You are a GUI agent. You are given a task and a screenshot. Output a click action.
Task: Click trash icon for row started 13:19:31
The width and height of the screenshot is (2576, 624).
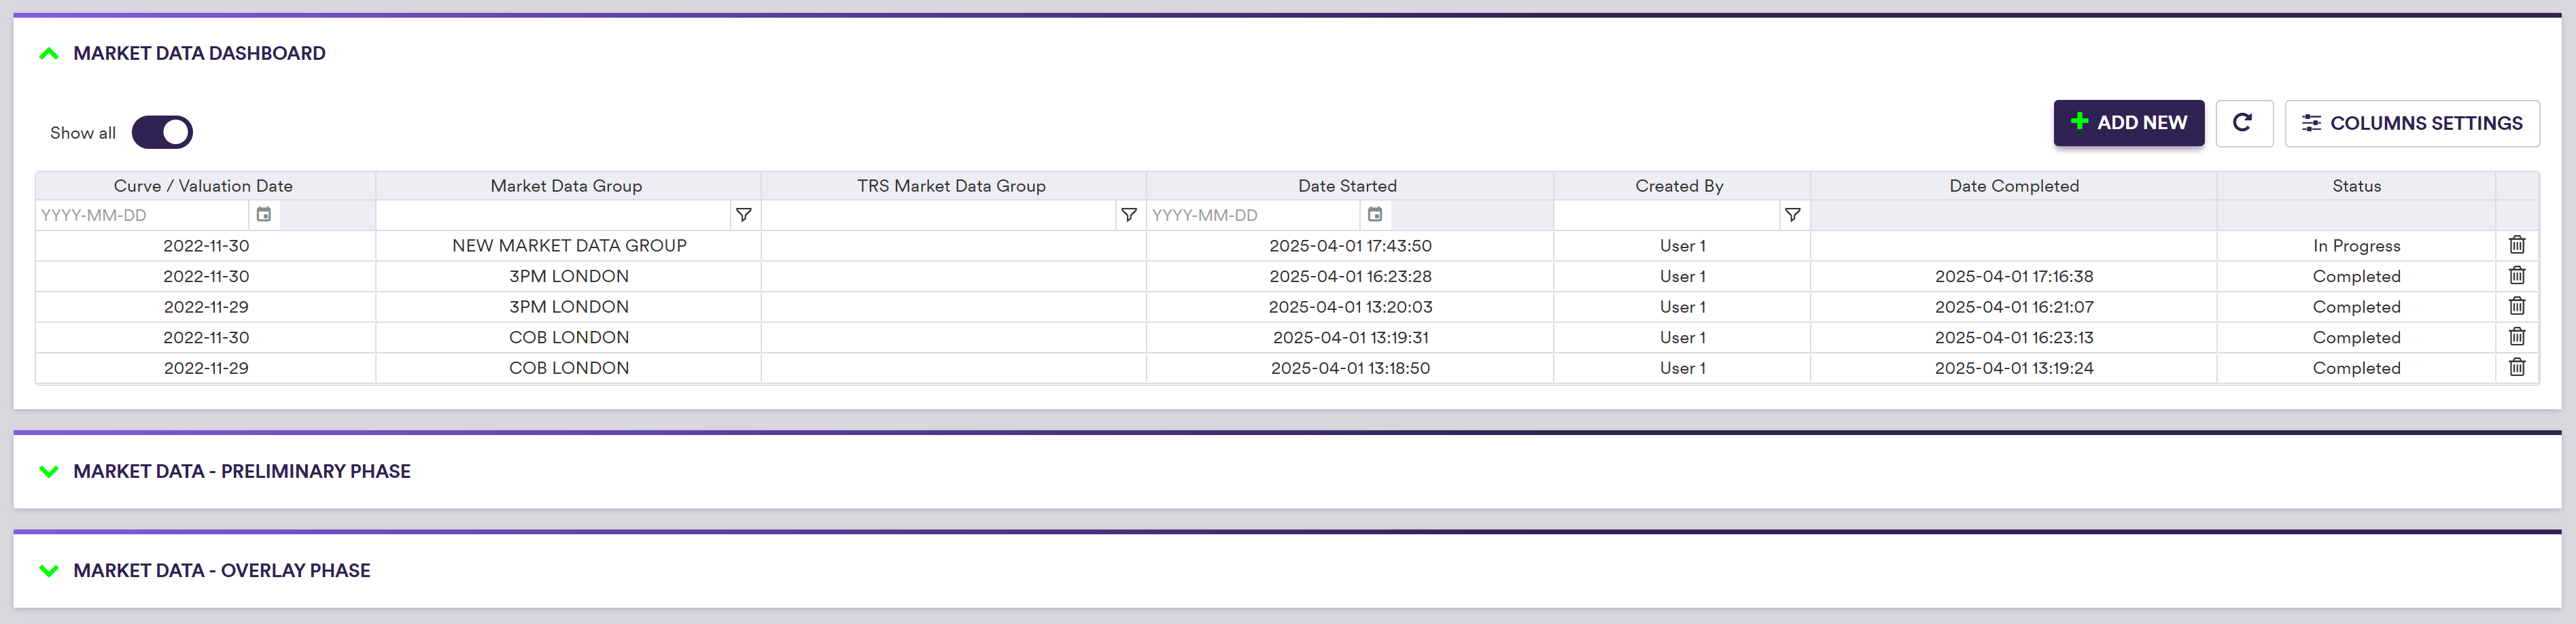[2516, 337]
